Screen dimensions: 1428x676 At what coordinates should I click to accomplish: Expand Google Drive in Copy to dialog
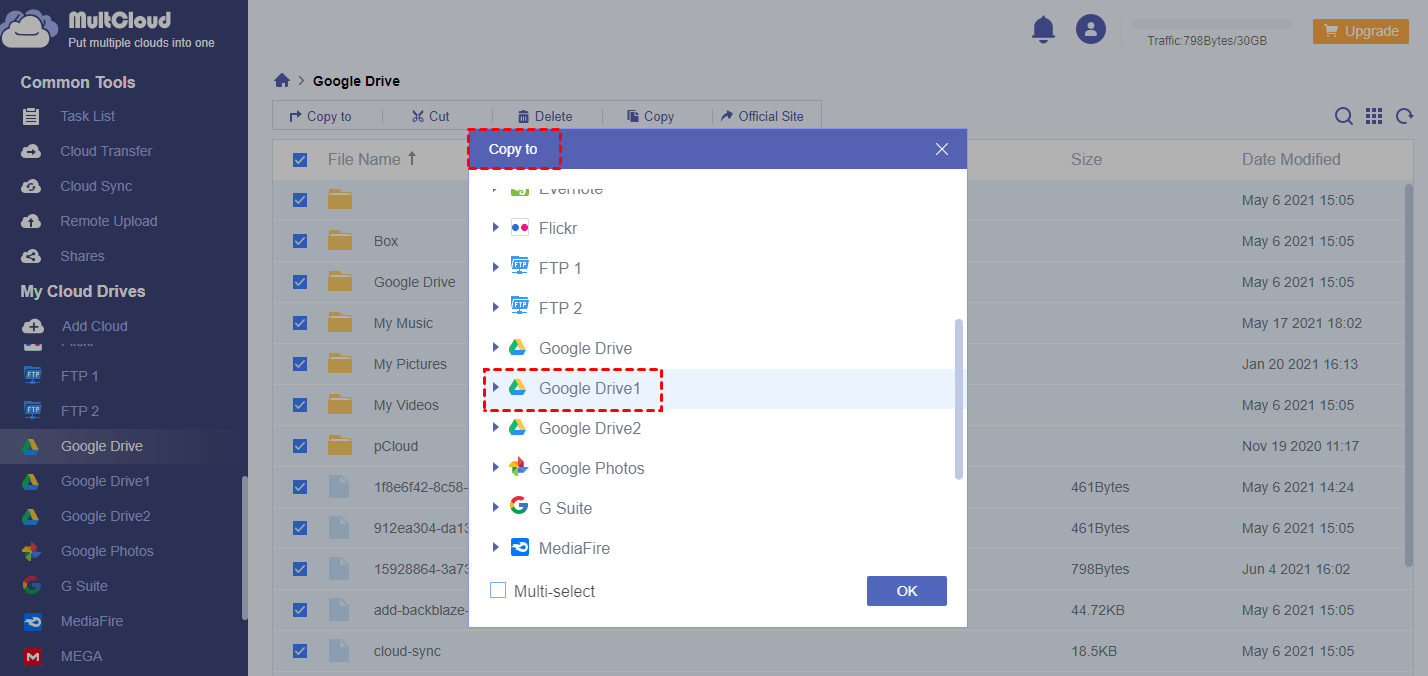(495, 348)
